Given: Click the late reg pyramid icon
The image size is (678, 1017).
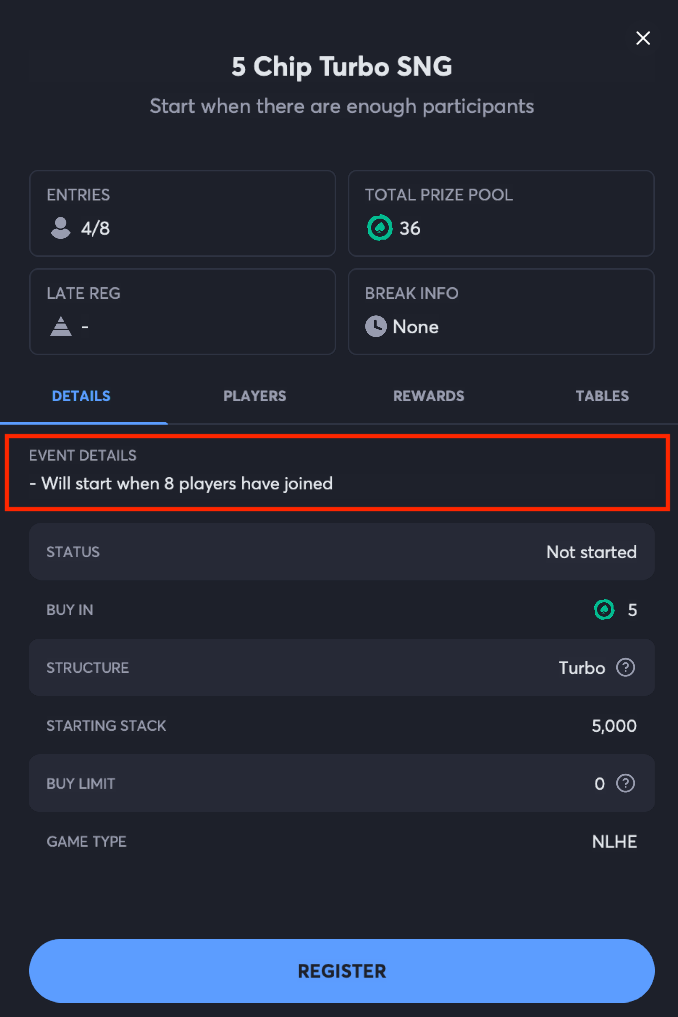Looking at the screenshot, I should click(x=61, y=327).
